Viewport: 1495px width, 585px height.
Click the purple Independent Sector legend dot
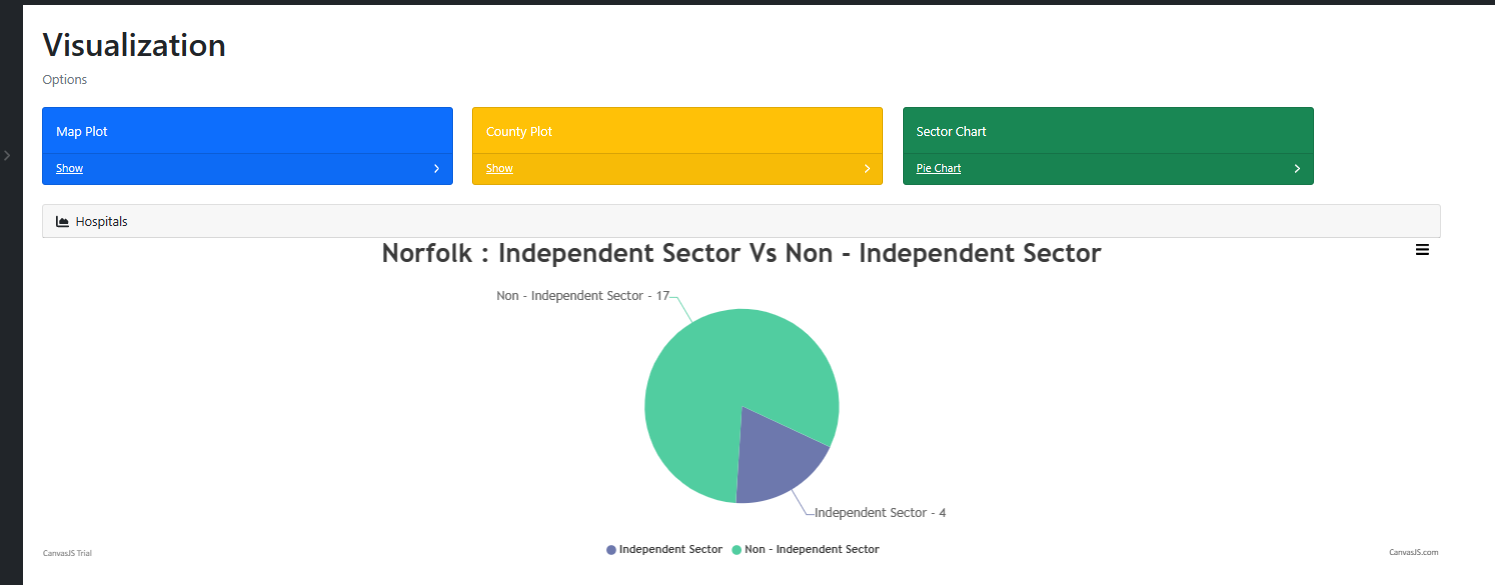(x=611, y=550)
